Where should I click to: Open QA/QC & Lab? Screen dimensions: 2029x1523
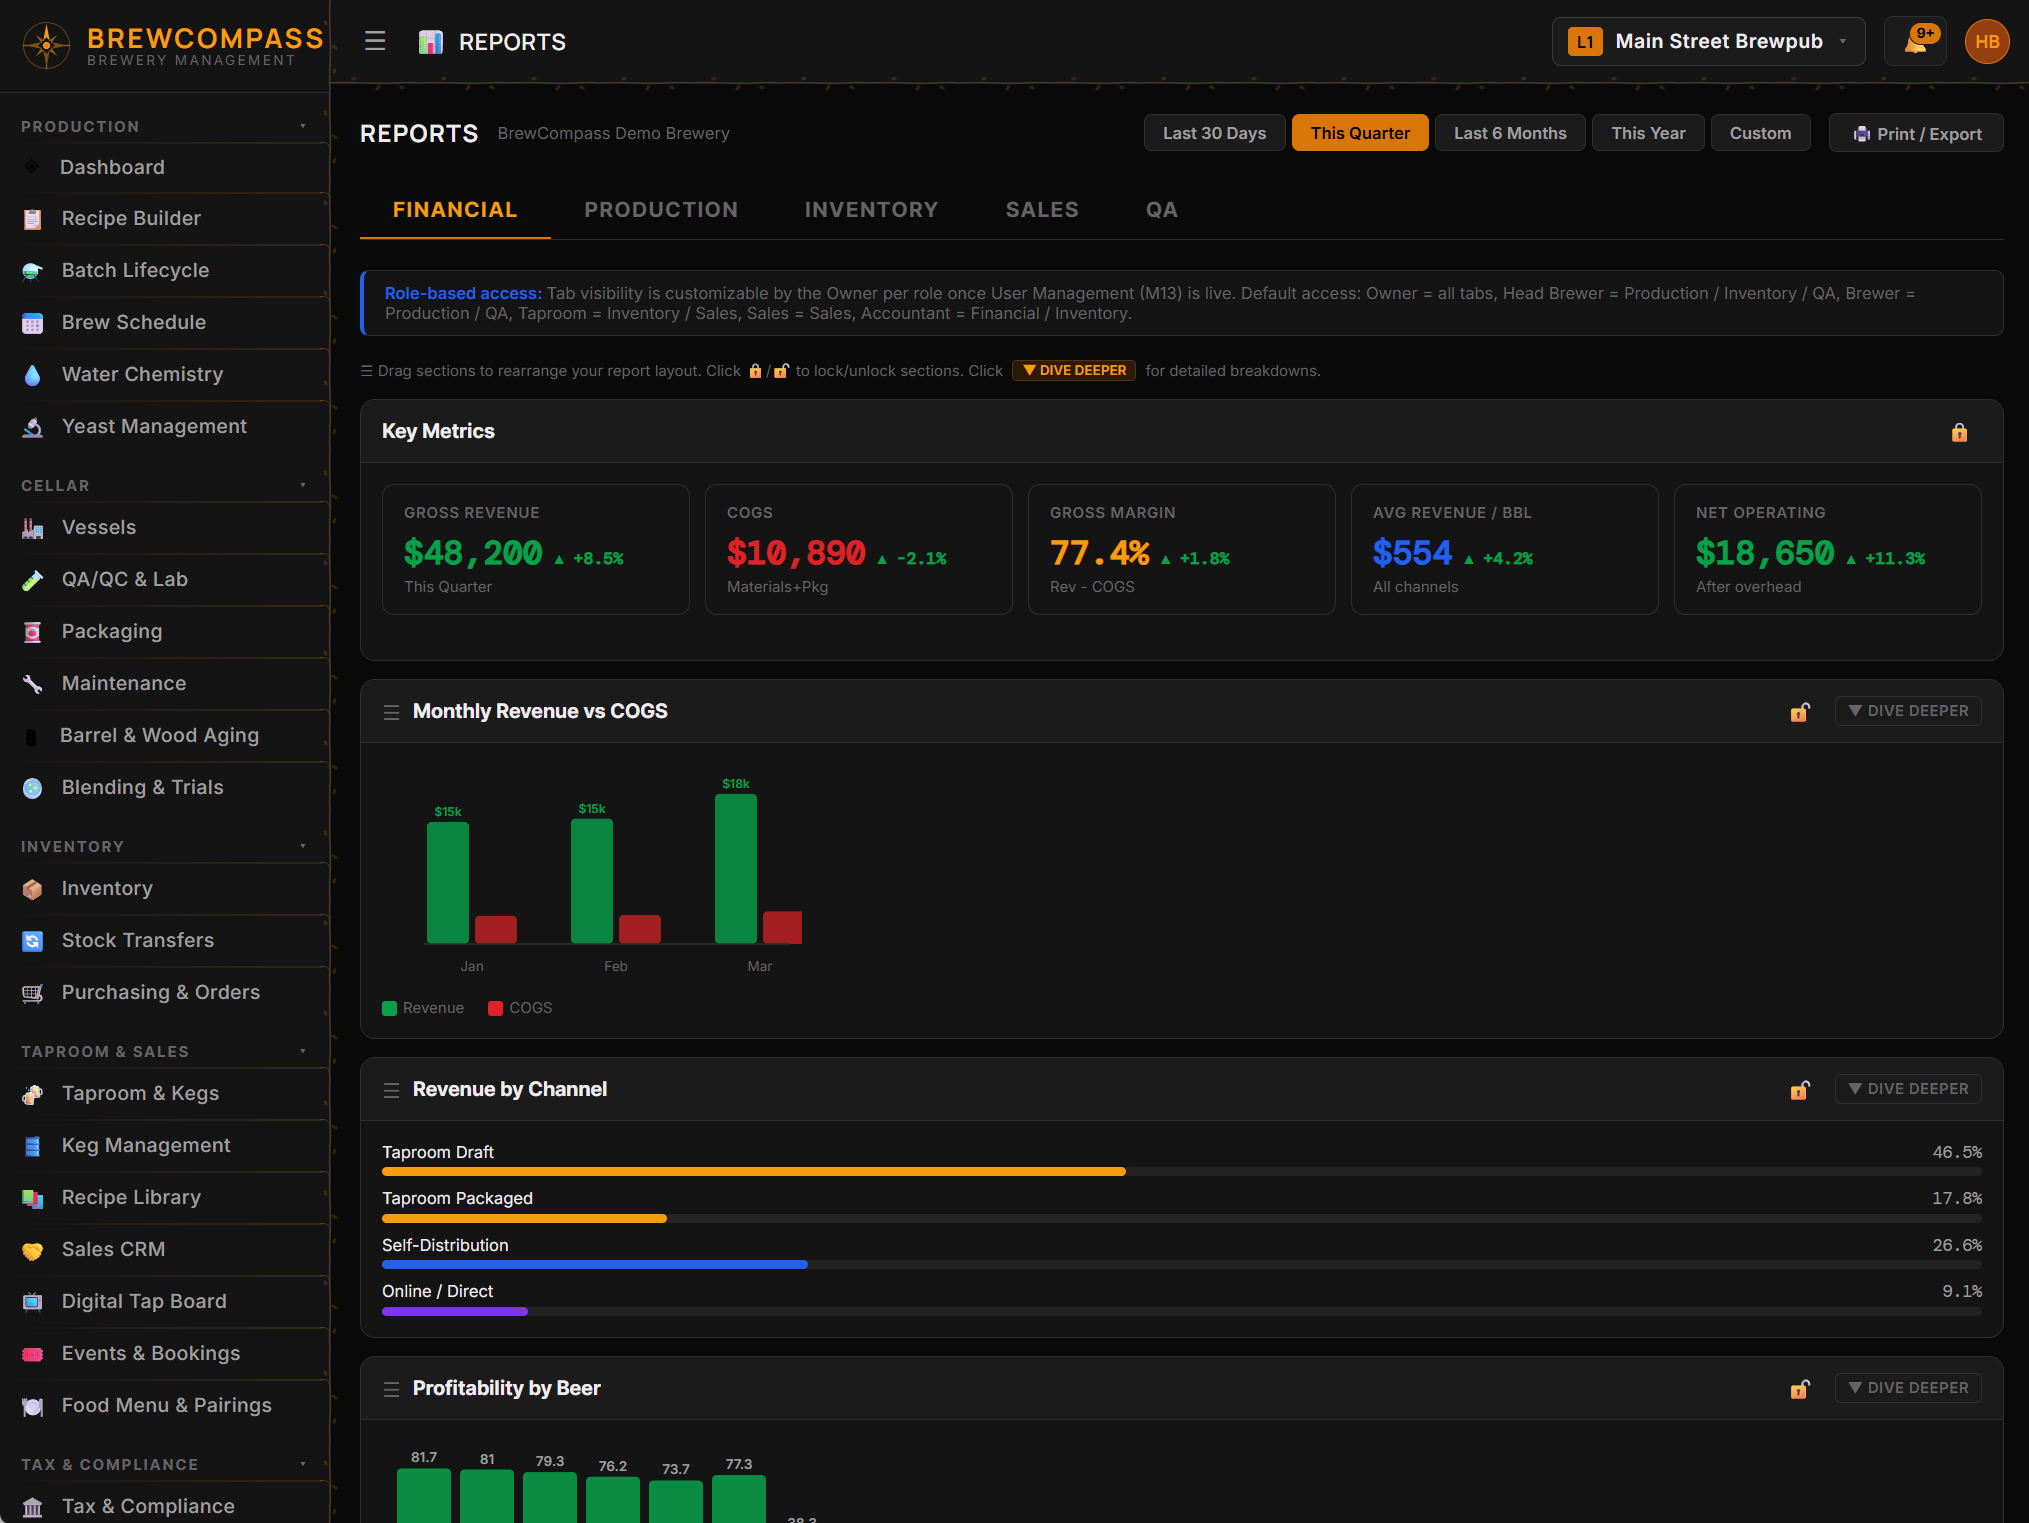(x=165, y=579)
